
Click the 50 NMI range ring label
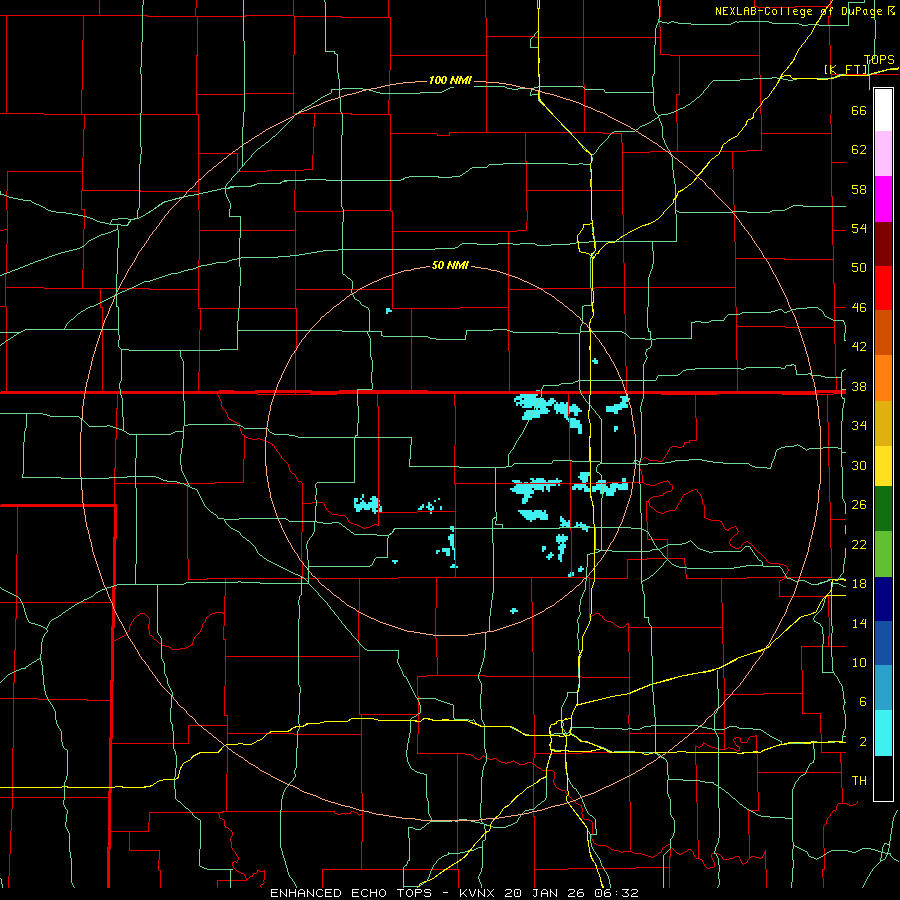[x=450, y=265]
